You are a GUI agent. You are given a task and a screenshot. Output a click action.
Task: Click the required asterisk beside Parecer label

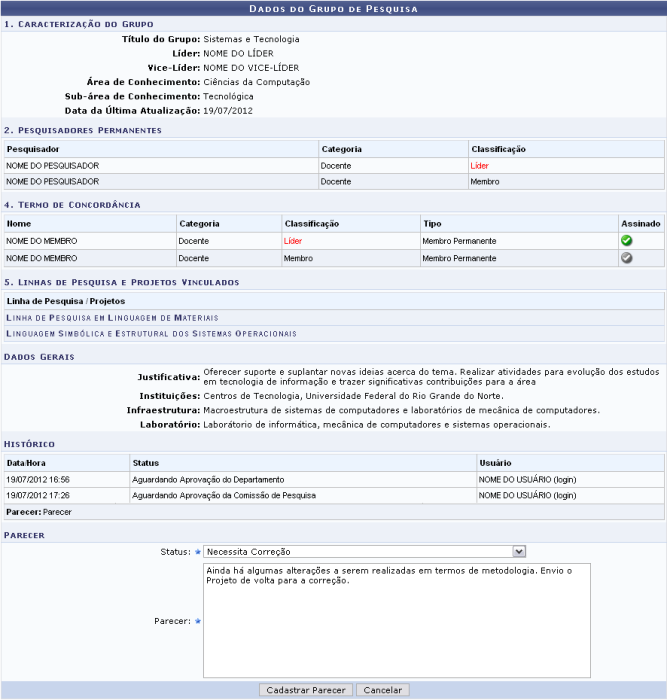click(198, 621)
